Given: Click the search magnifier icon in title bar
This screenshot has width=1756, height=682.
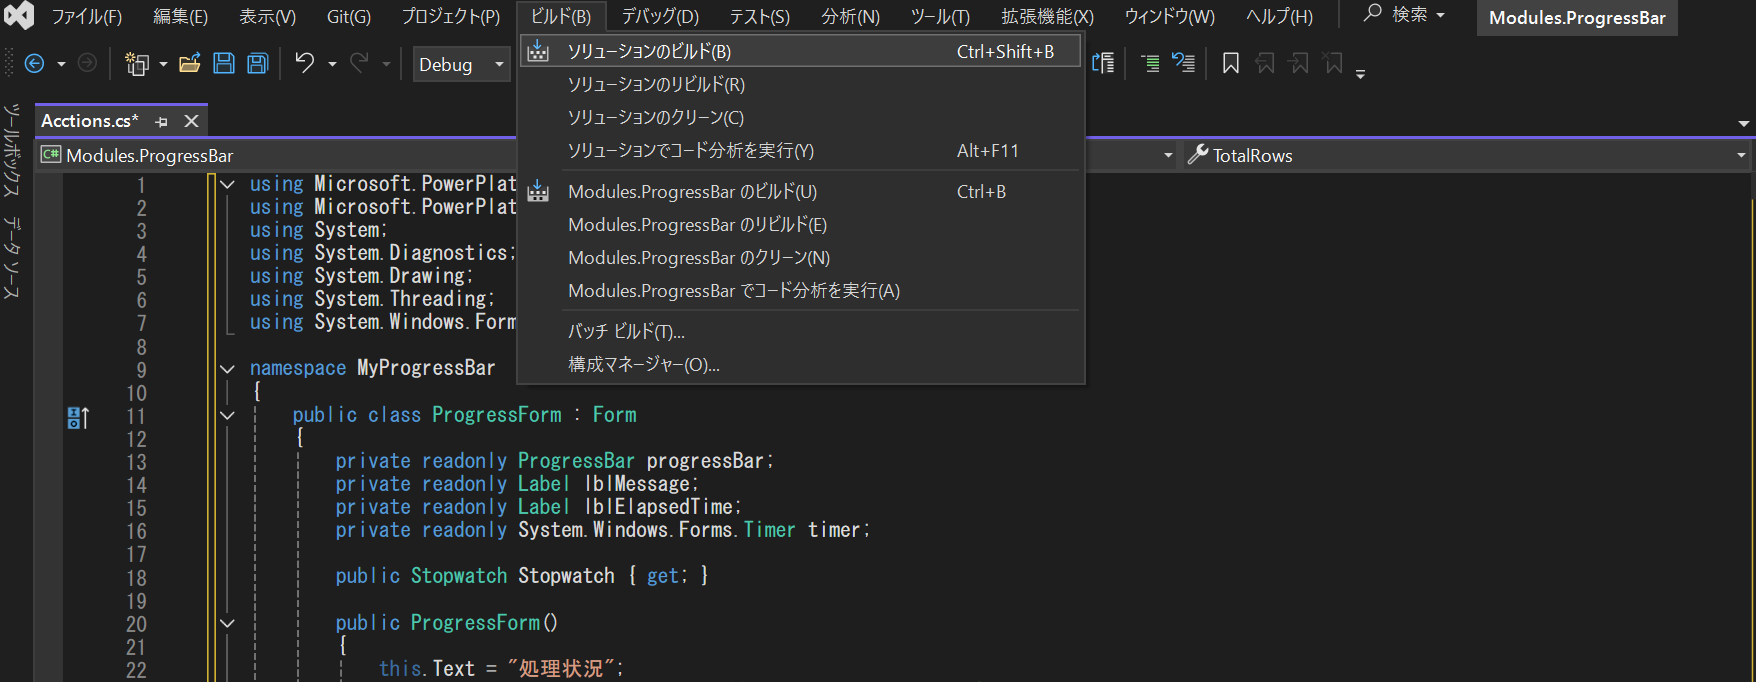Looking at the screenshot, I should 1373,14.
